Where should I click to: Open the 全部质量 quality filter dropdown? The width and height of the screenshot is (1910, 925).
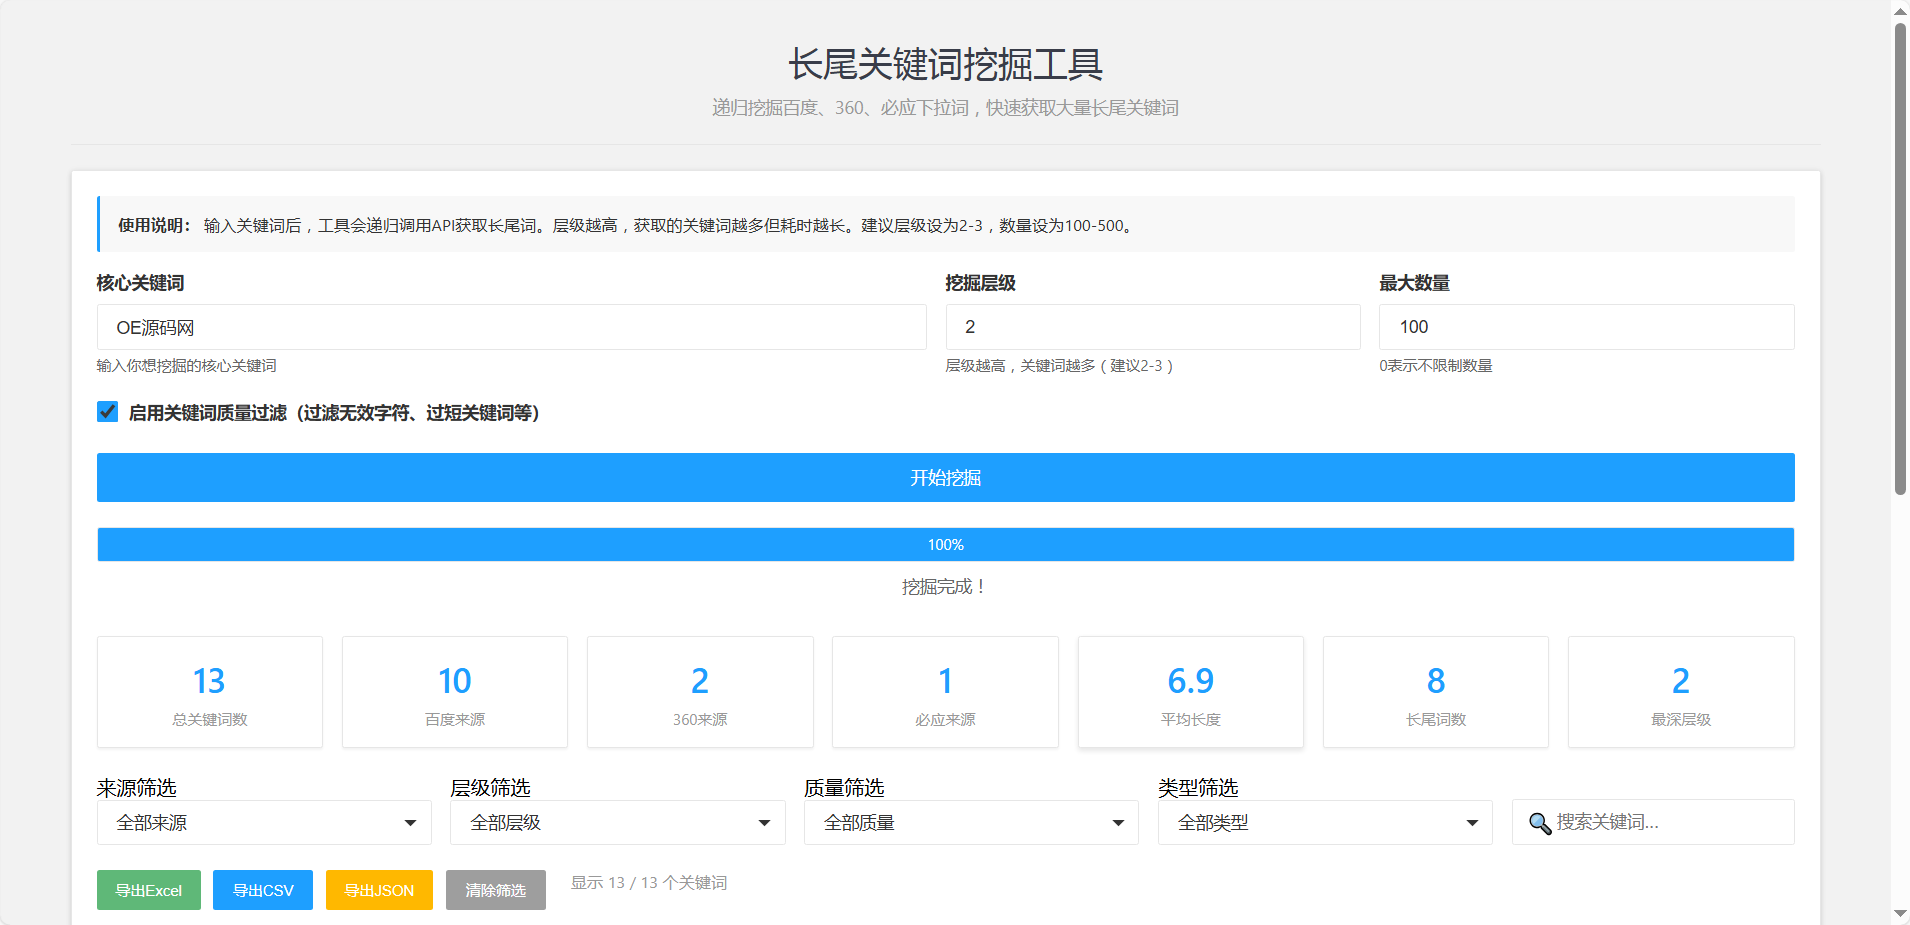click(x=970, y=823)
